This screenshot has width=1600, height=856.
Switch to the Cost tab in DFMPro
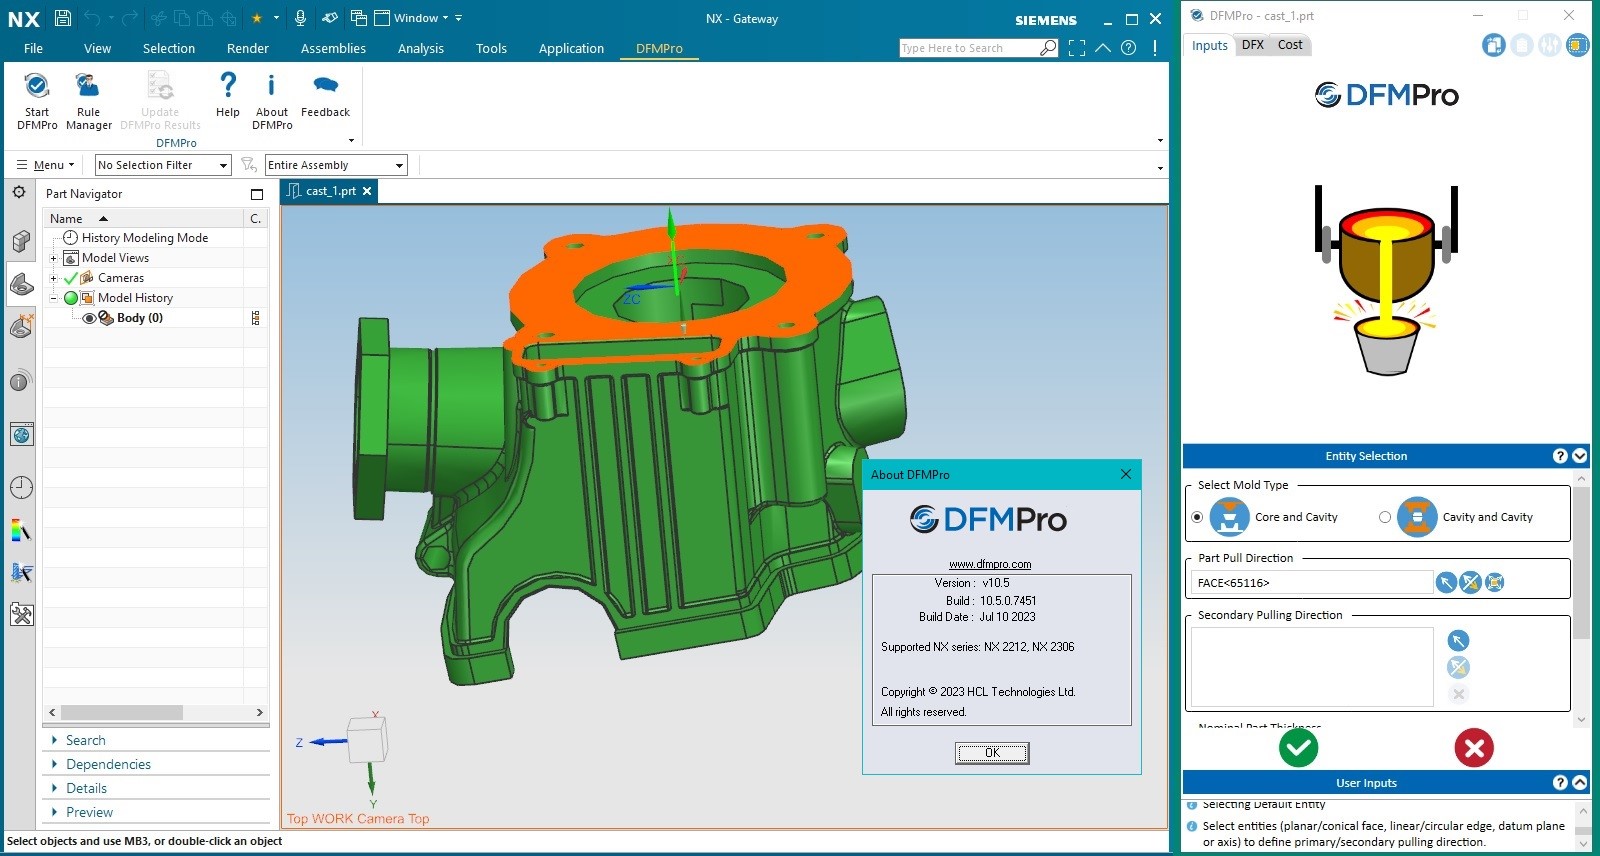[x=1290, y=45]
